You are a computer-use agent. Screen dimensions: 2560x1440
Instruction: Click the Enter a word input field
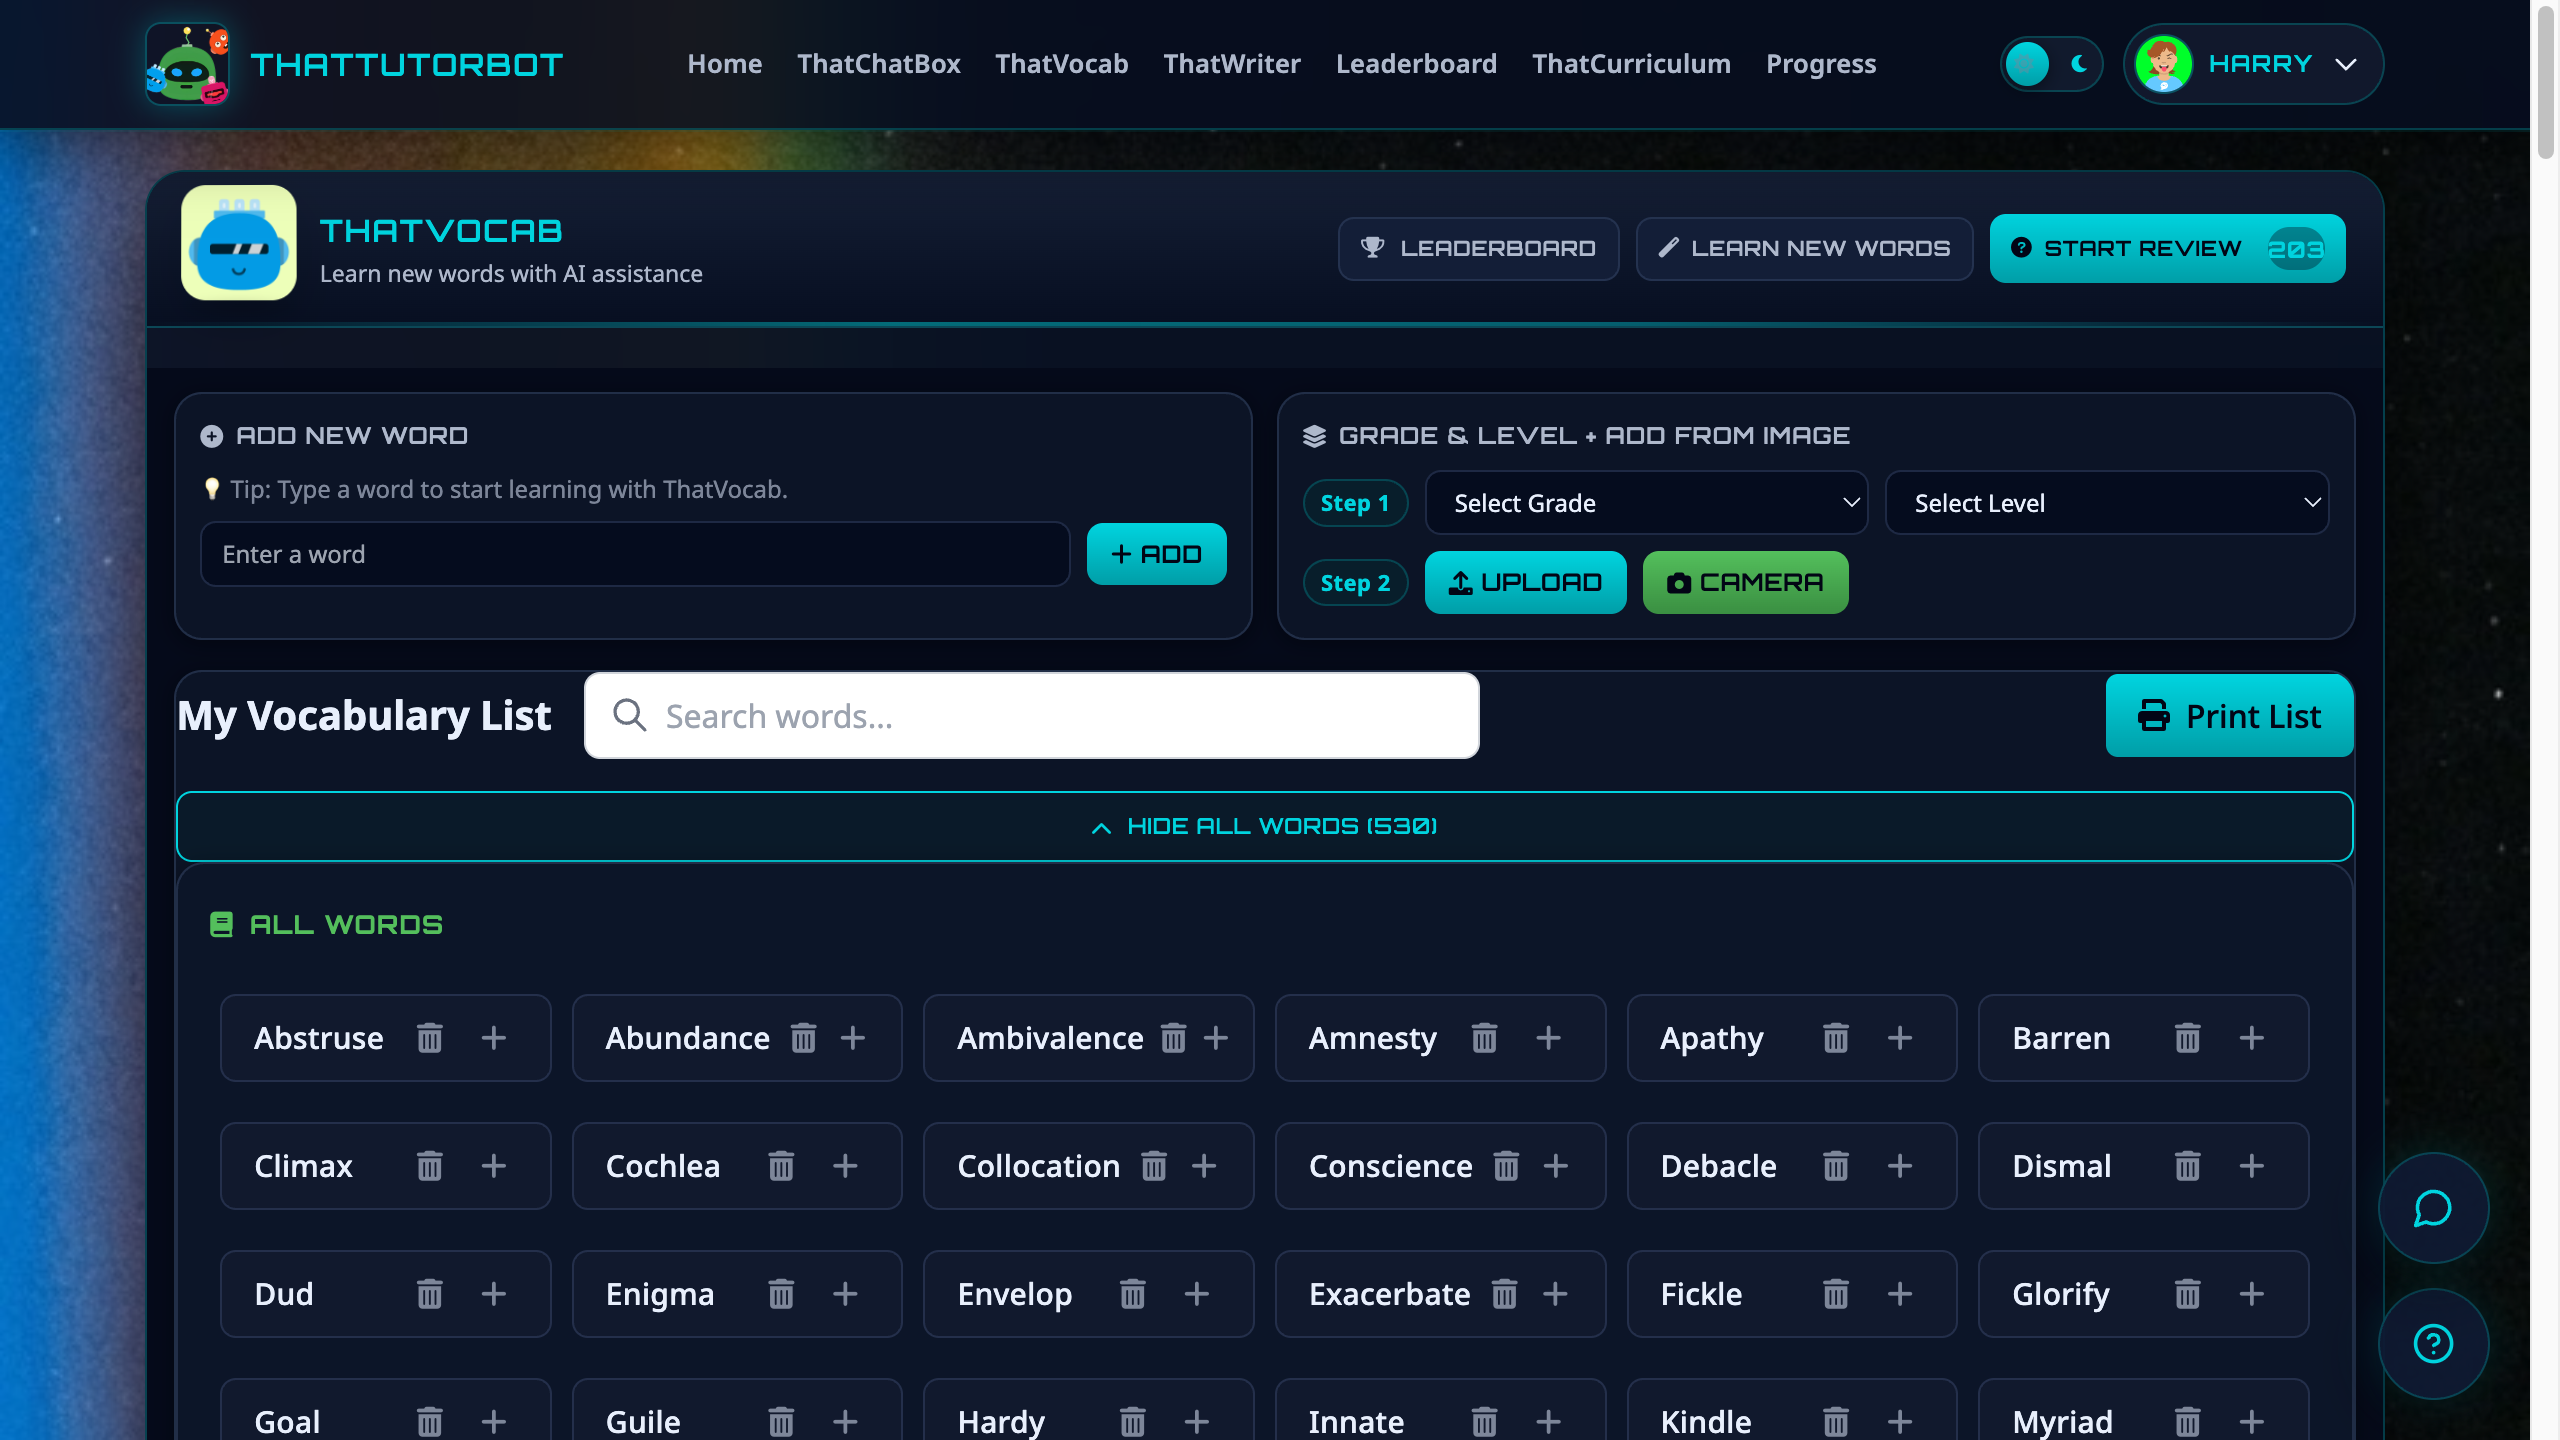pos(636,554)
